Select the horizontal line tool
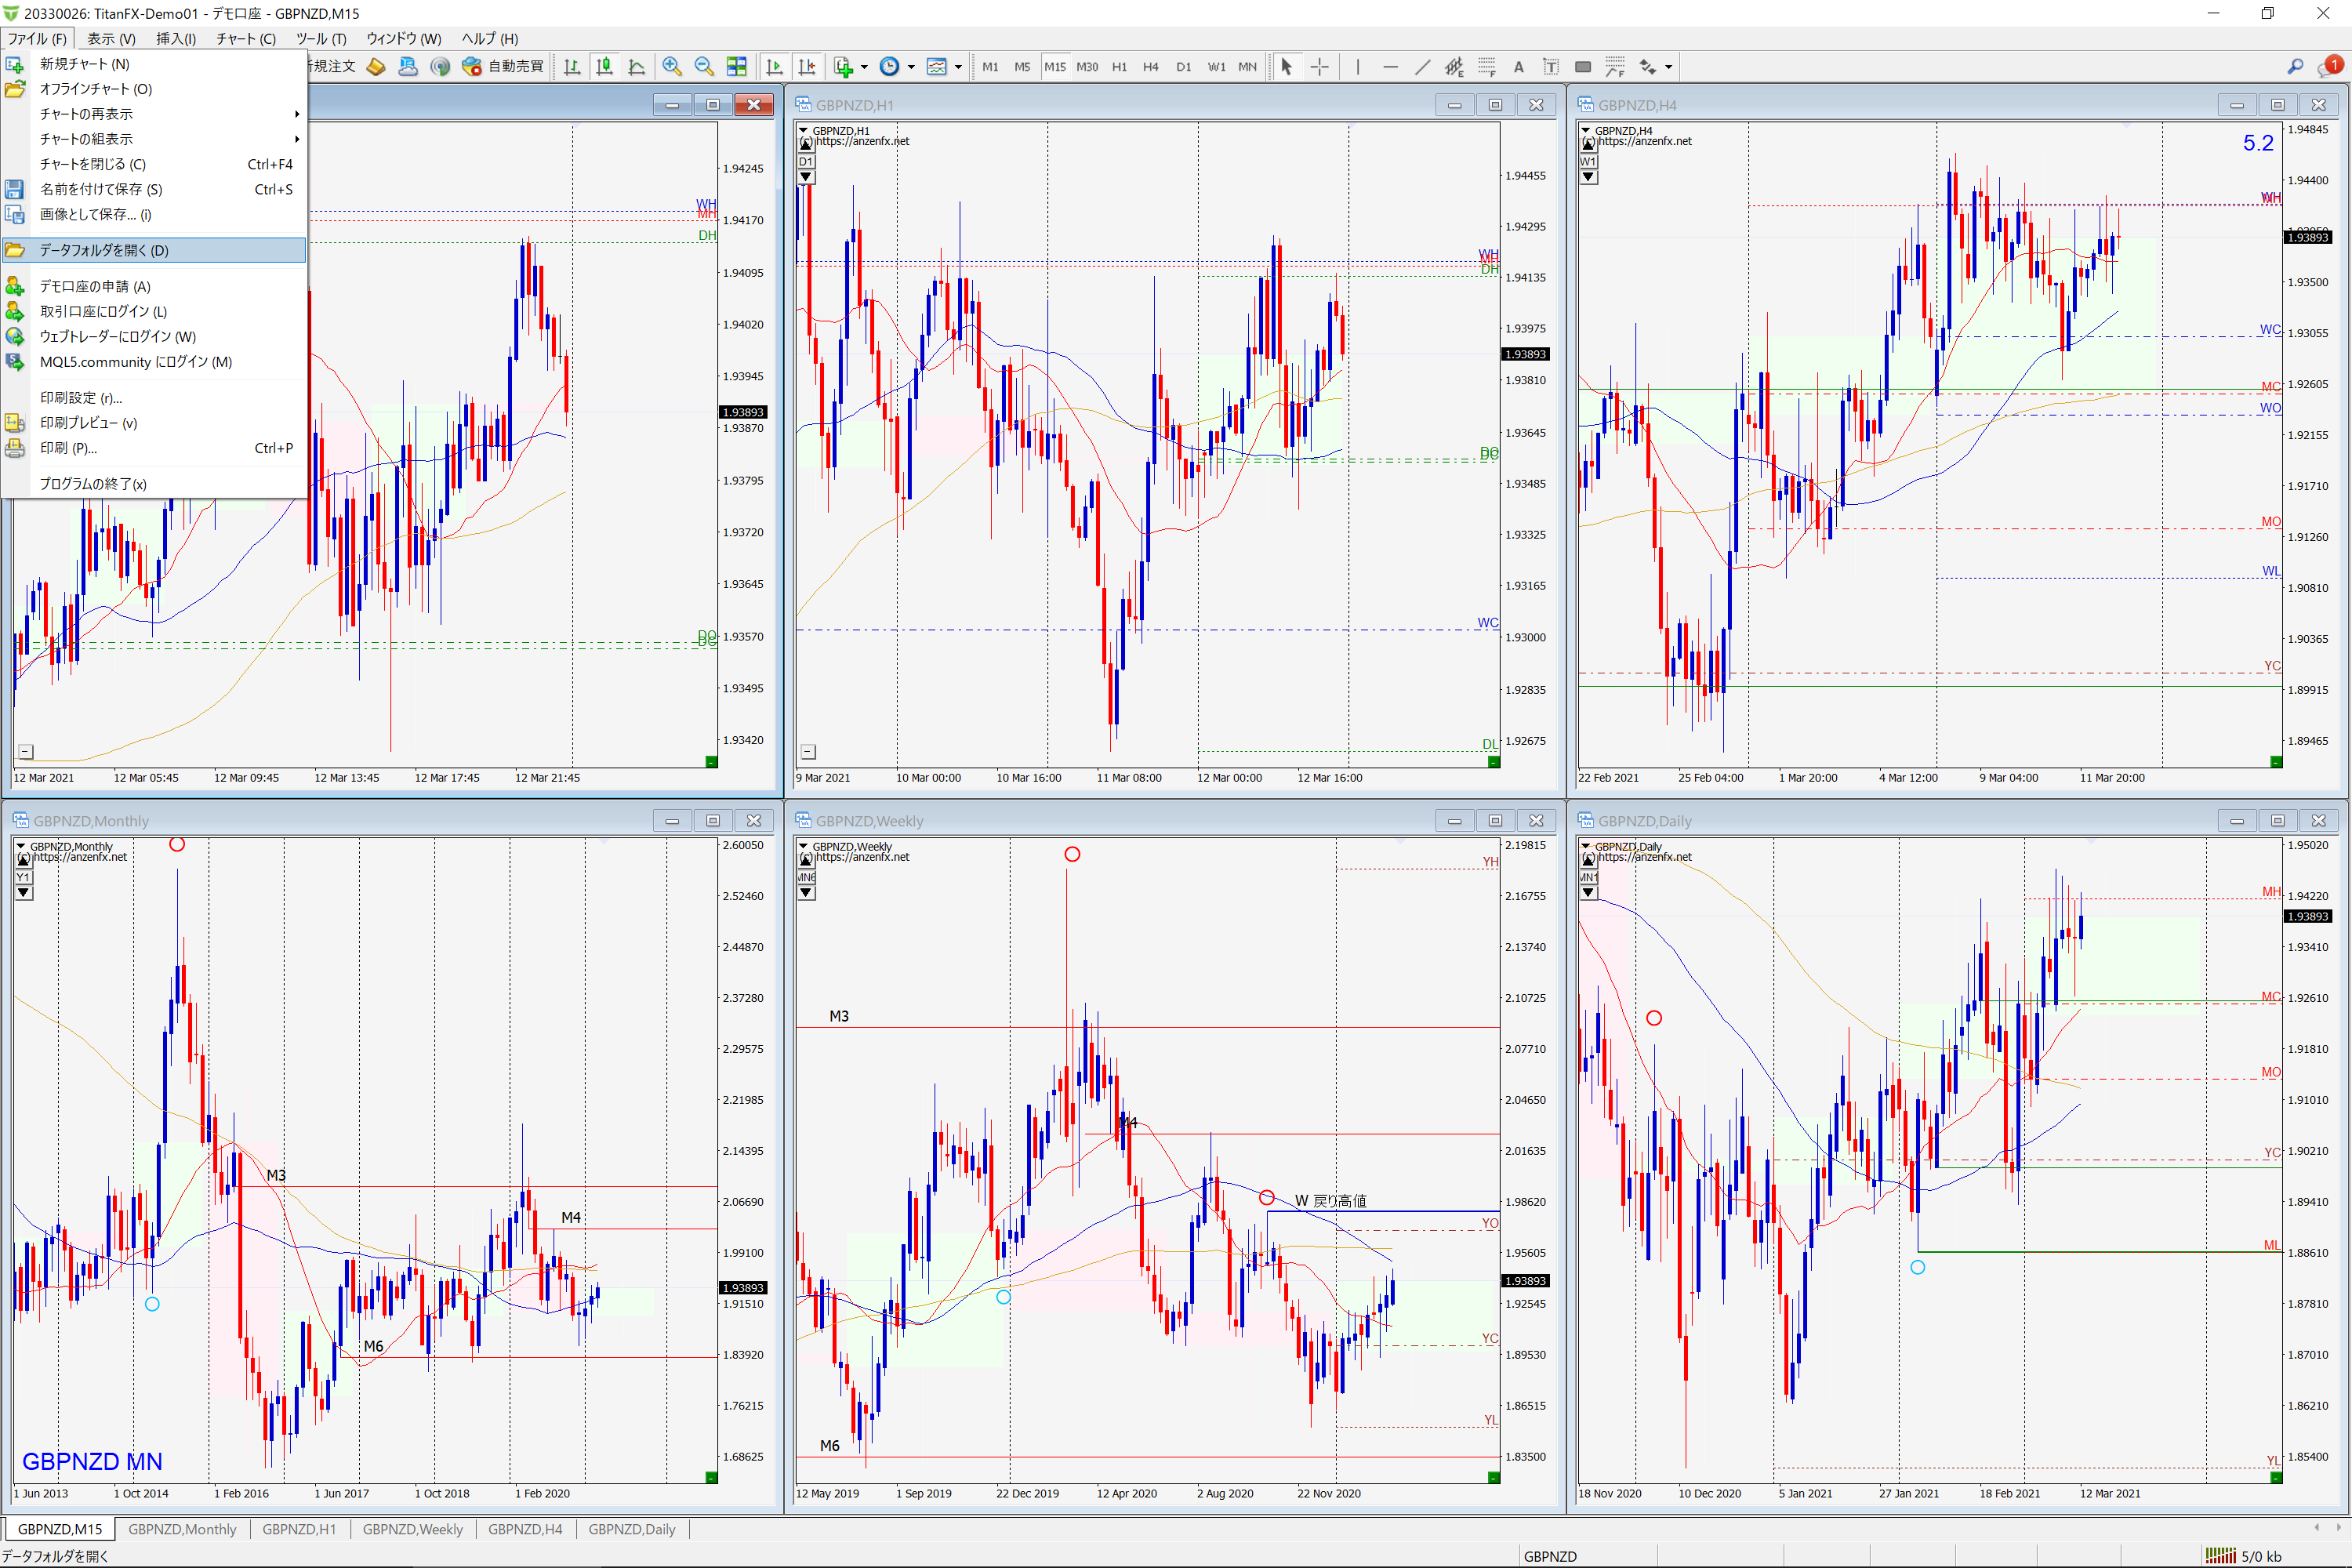The width and height of the screenshot is (2352, 1568). [x=1390, y=67]
